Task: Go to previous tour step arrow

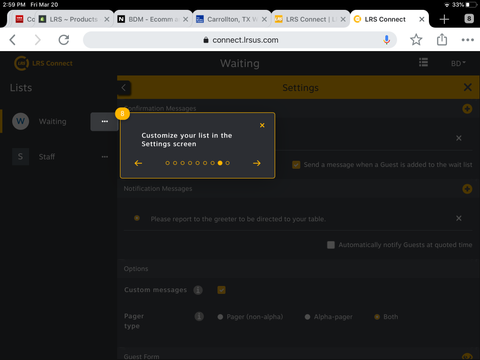Action: coord(138,163)
